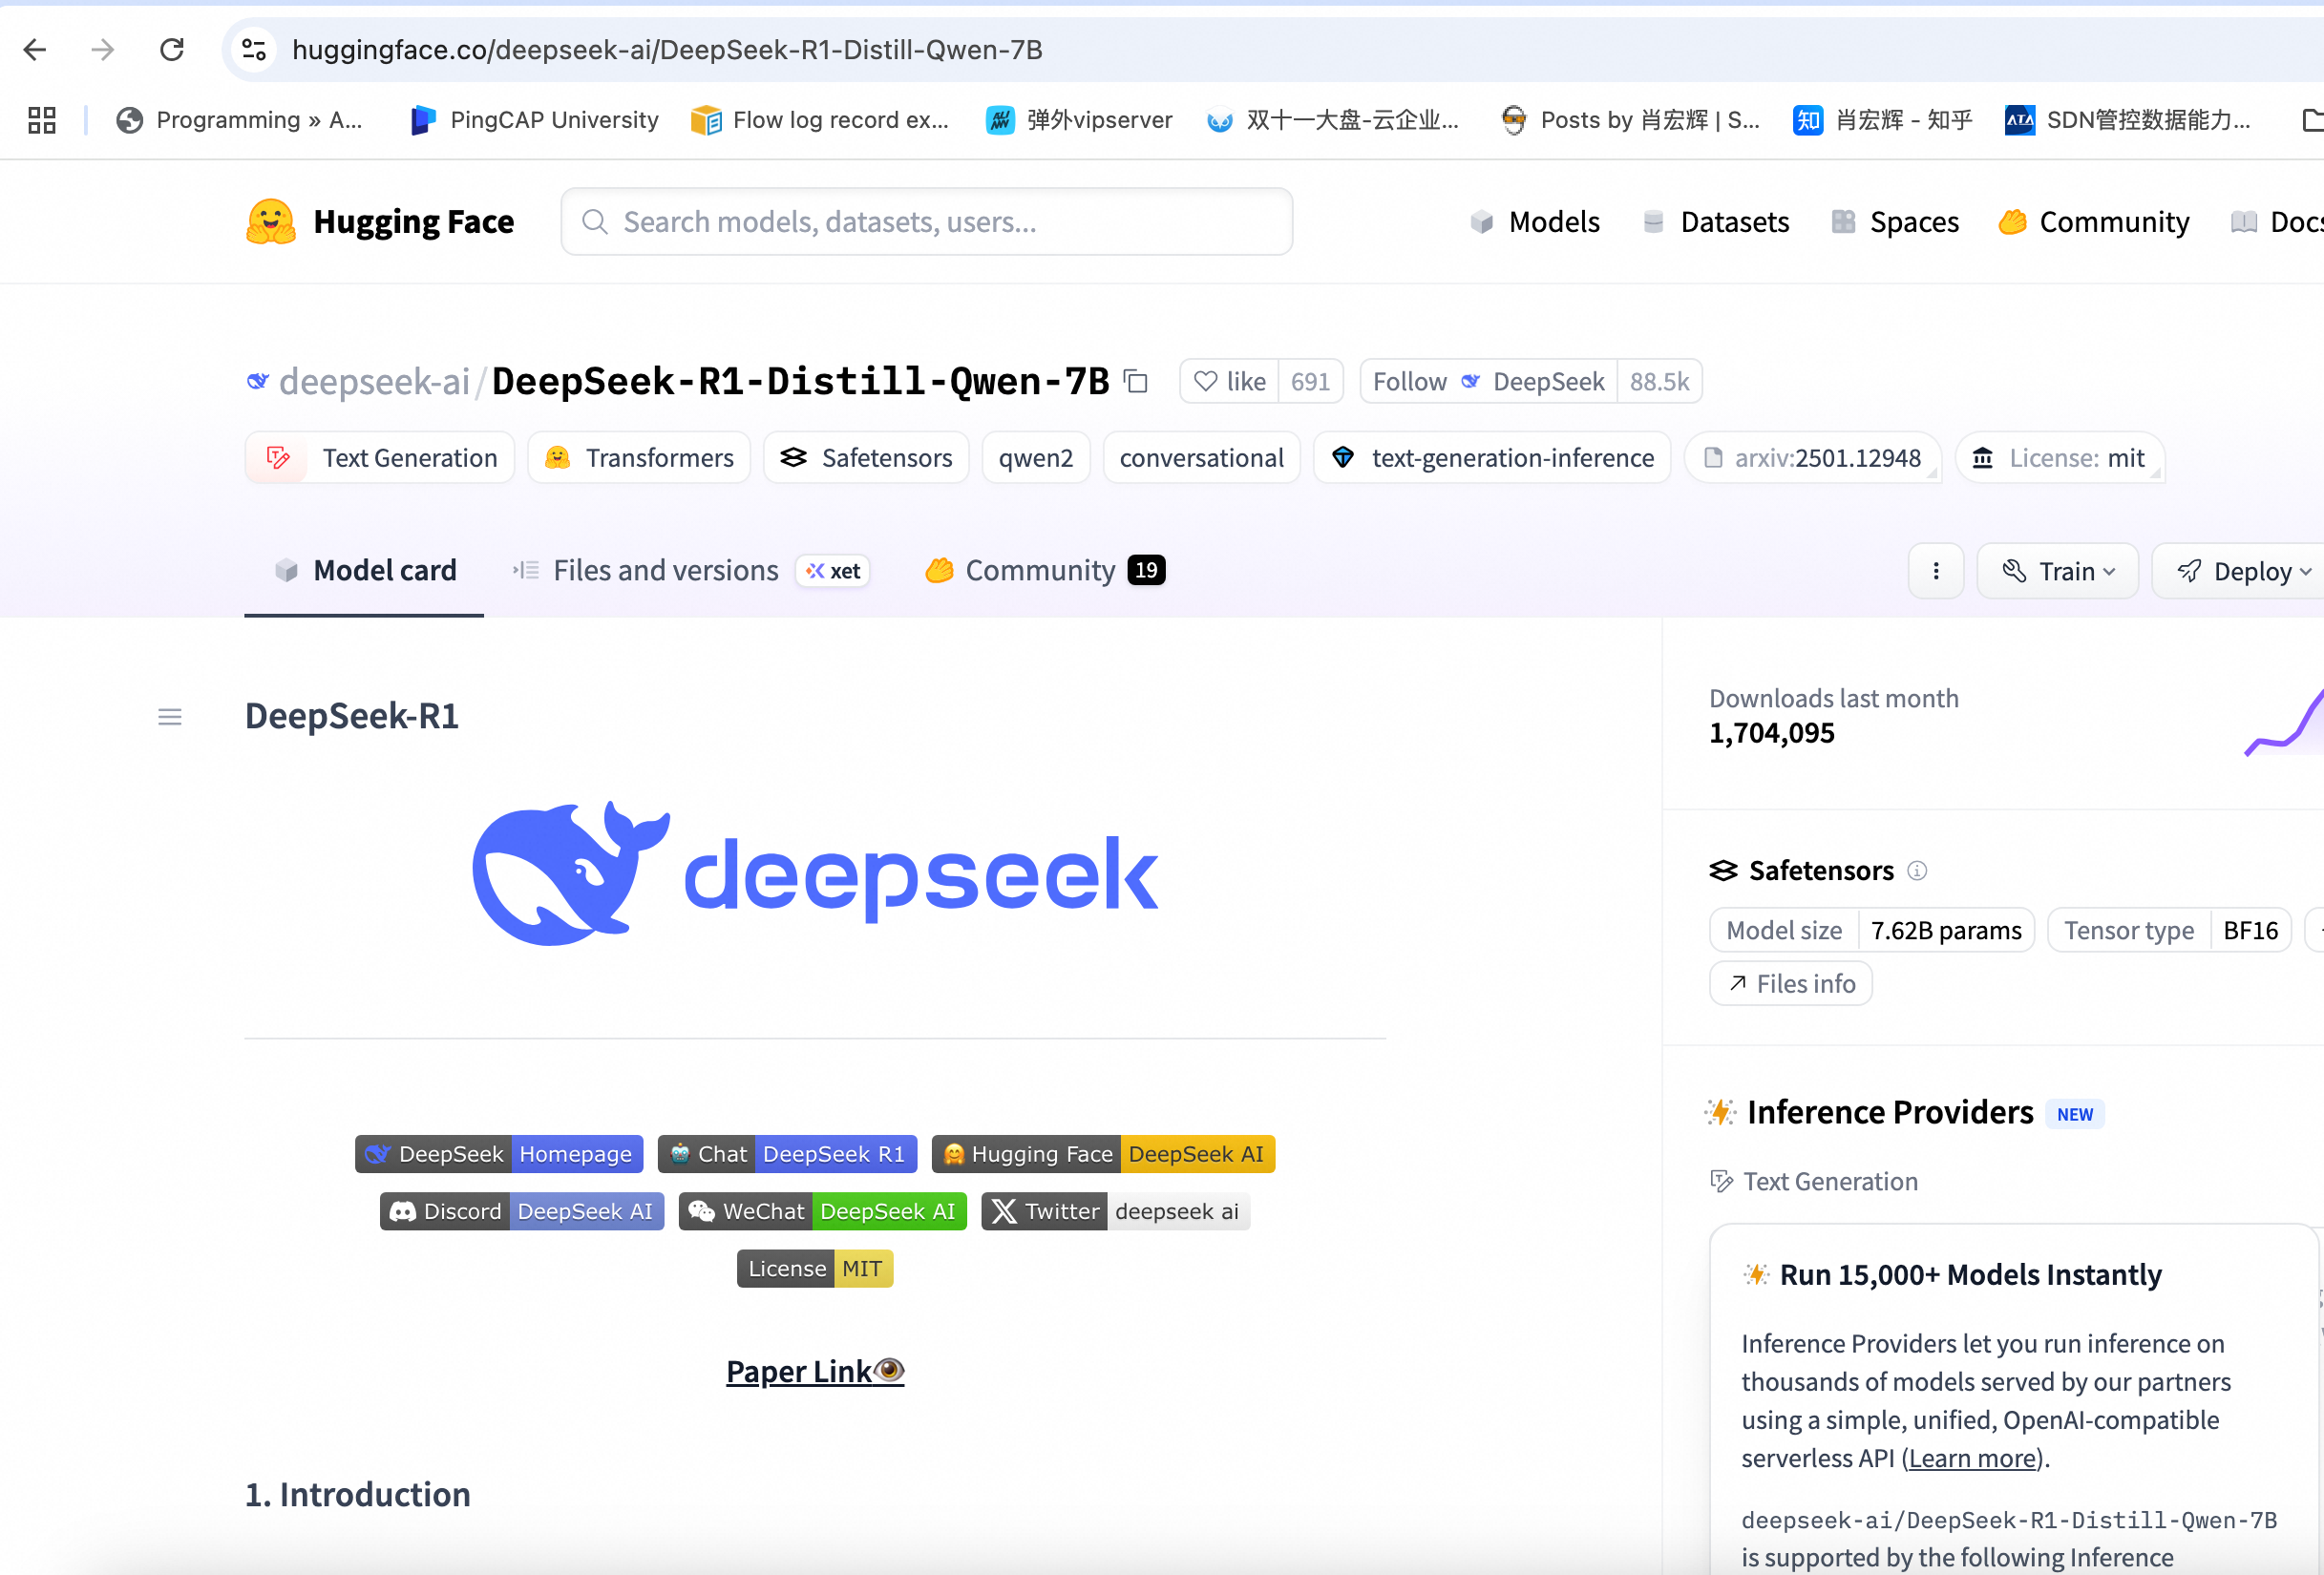Open the Safetensors info tooltip icon
Screen dimensions: 2324x1575
(1918, 871)
